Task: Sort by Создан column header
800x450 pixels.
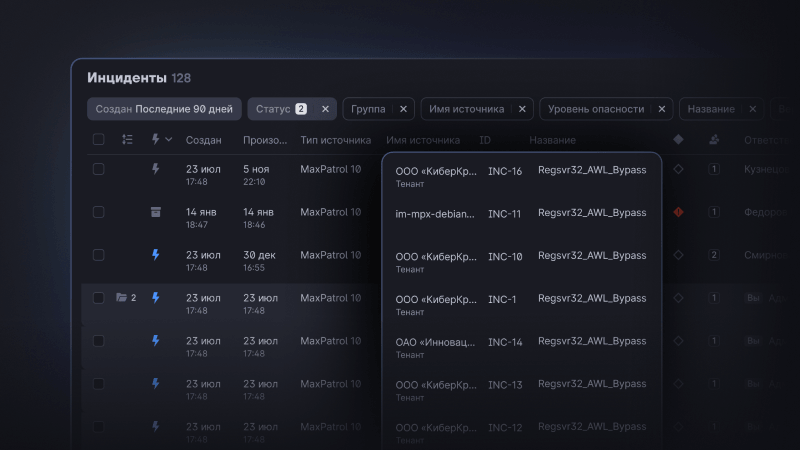Action: [x=204, y=140]
